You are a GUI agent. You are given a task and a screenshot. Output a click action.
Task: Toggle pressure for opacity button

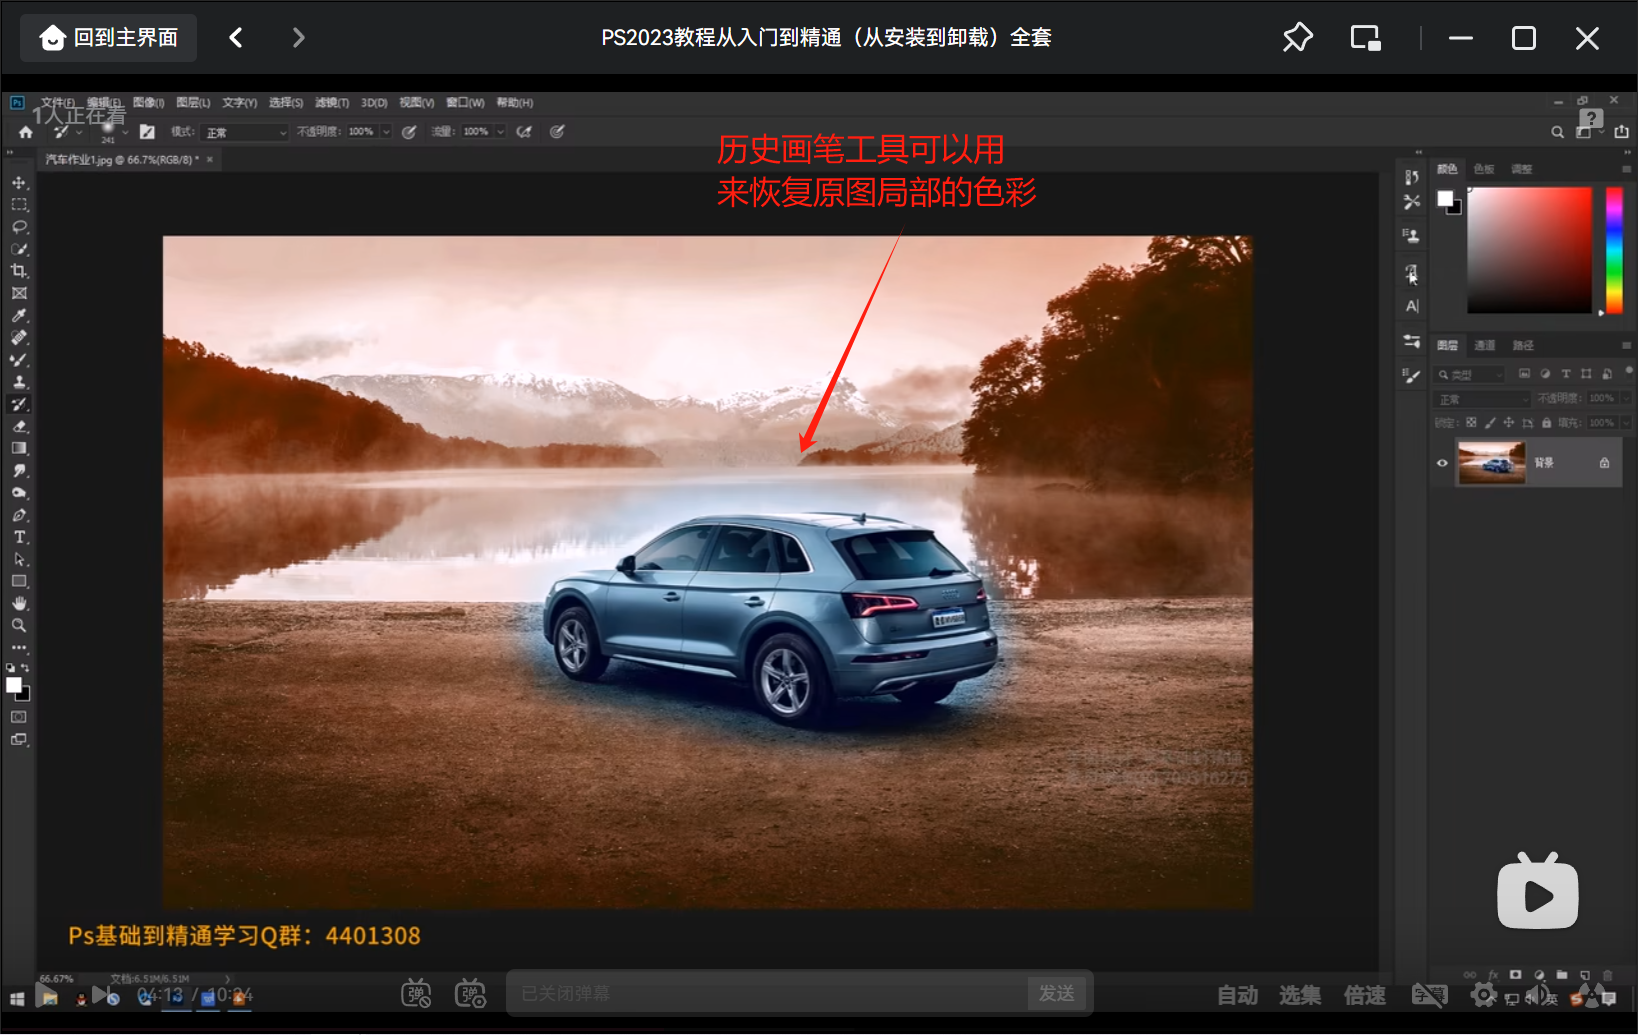409,132
